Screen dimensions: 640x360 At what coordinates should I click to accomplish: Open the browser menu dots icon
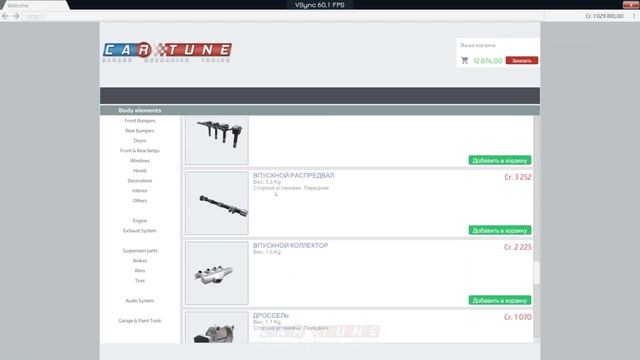[634, 16]
